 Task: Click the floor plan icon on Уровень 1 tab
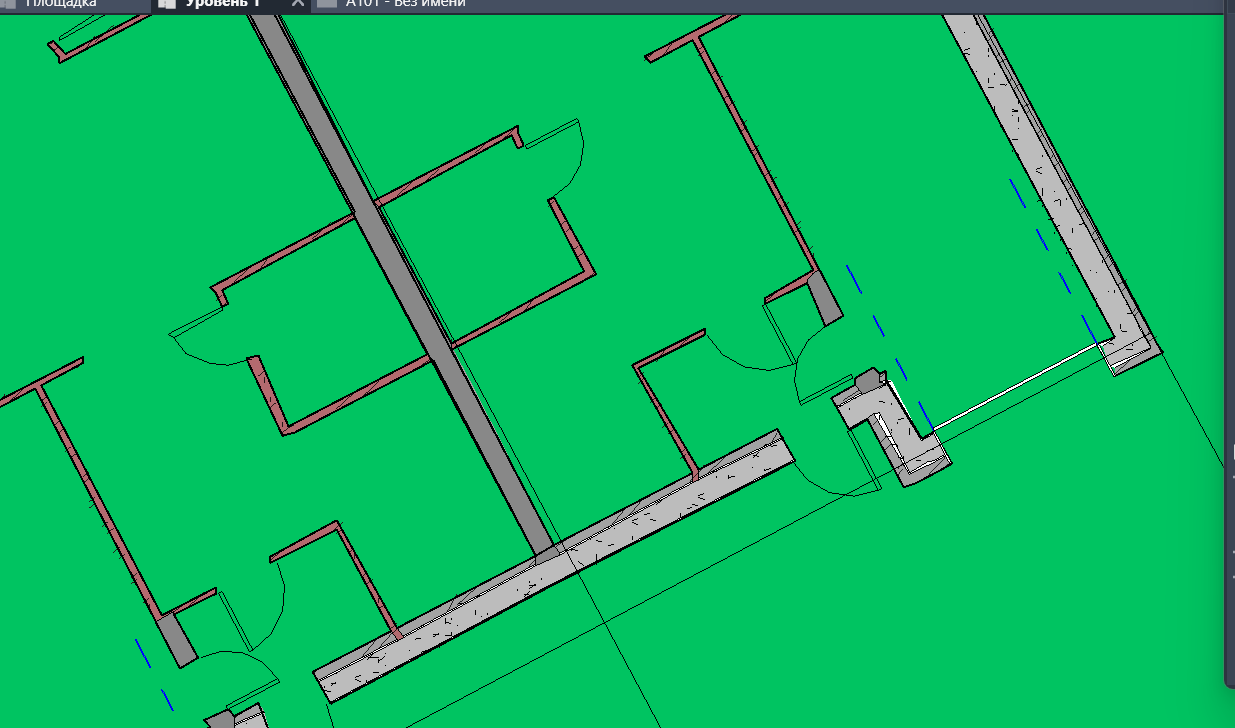167,3
